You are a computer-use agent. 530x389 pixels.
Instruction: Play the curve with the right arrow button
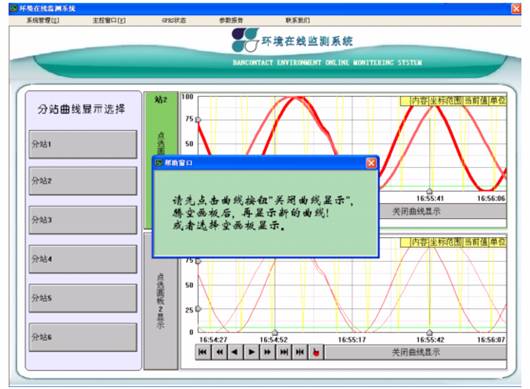251,352
